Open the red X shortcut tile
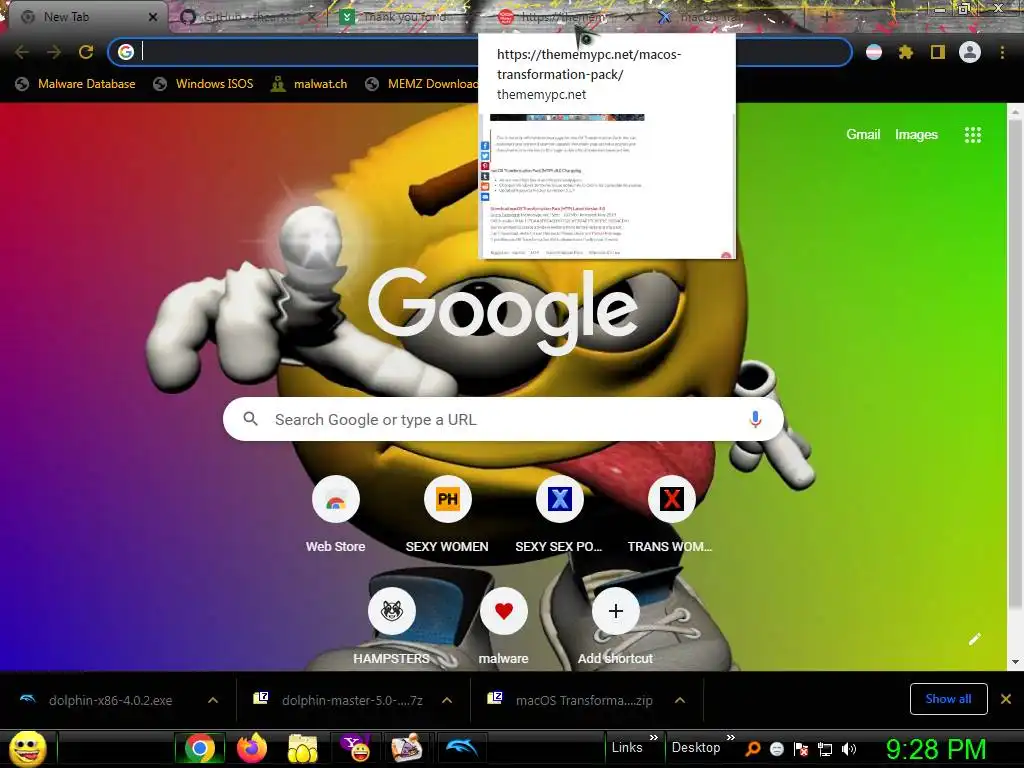1024x768 pixels. 671,500
